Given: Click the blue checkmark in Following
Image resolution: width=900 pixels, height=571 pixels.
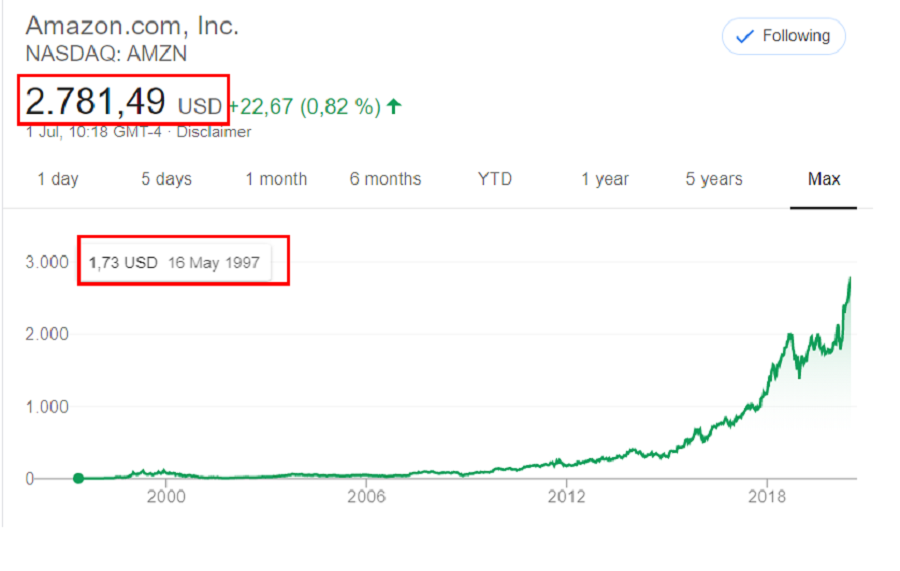Looking at the screenshot, I should tap(744, 37).
